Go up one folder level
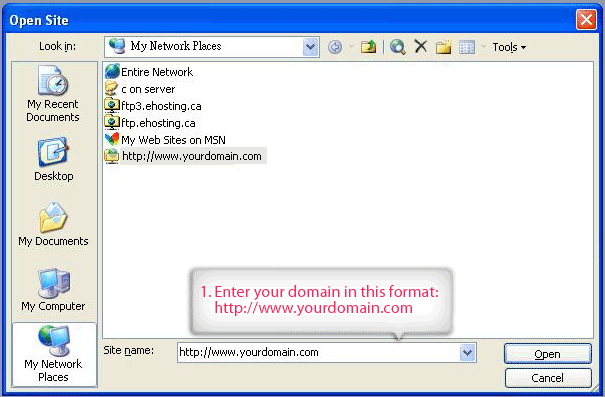The height and width of the screenshot is (397, 605). (368, 47)
